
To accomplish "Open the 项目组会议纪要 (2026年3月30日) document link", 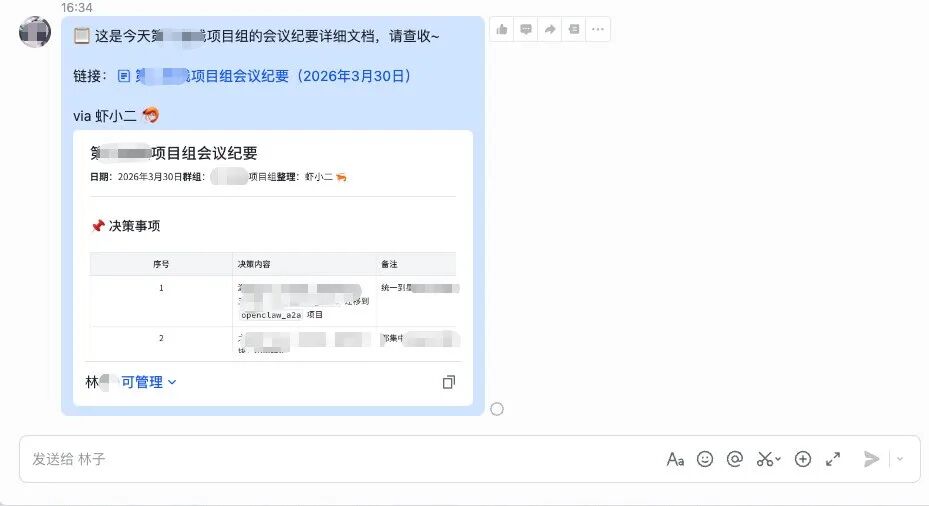I will click(x=273, y=76).
